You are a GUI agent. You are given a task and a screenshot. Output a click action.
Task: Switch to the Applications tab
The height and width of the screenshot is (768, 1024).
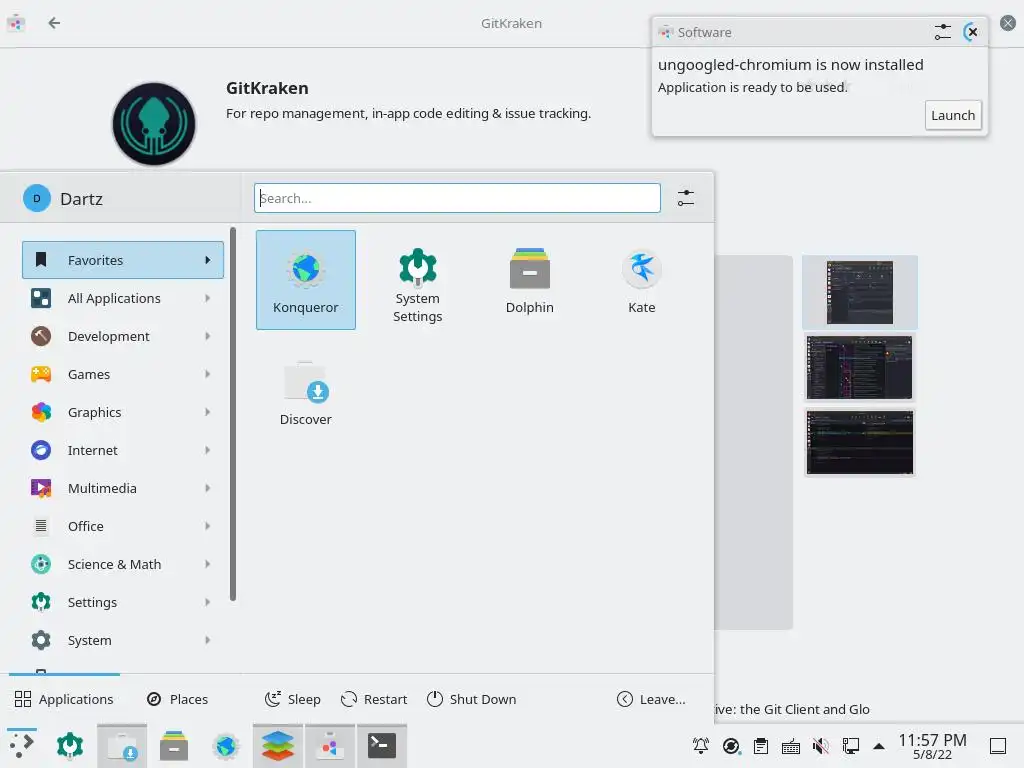click(64, 699)
